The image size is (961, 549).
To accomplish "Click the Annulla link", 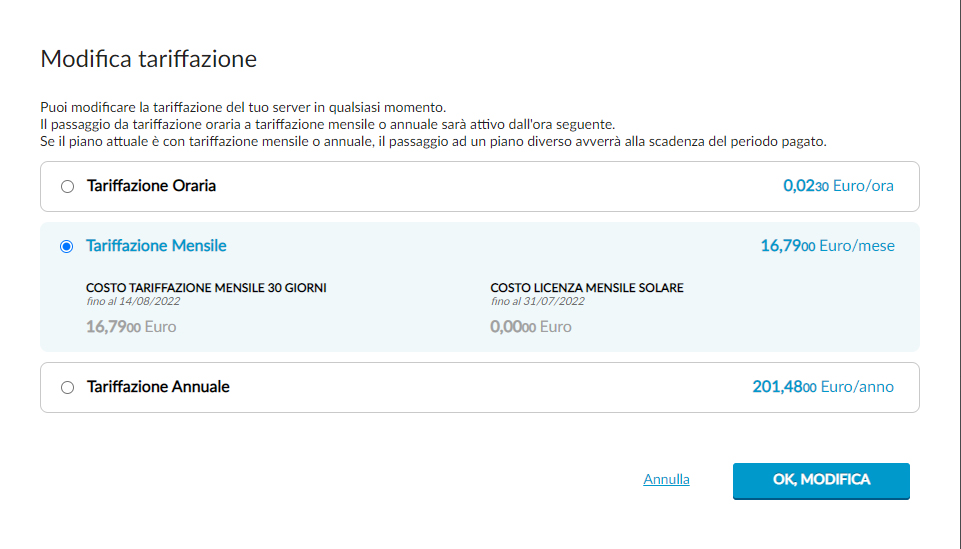I will (666, 479).
